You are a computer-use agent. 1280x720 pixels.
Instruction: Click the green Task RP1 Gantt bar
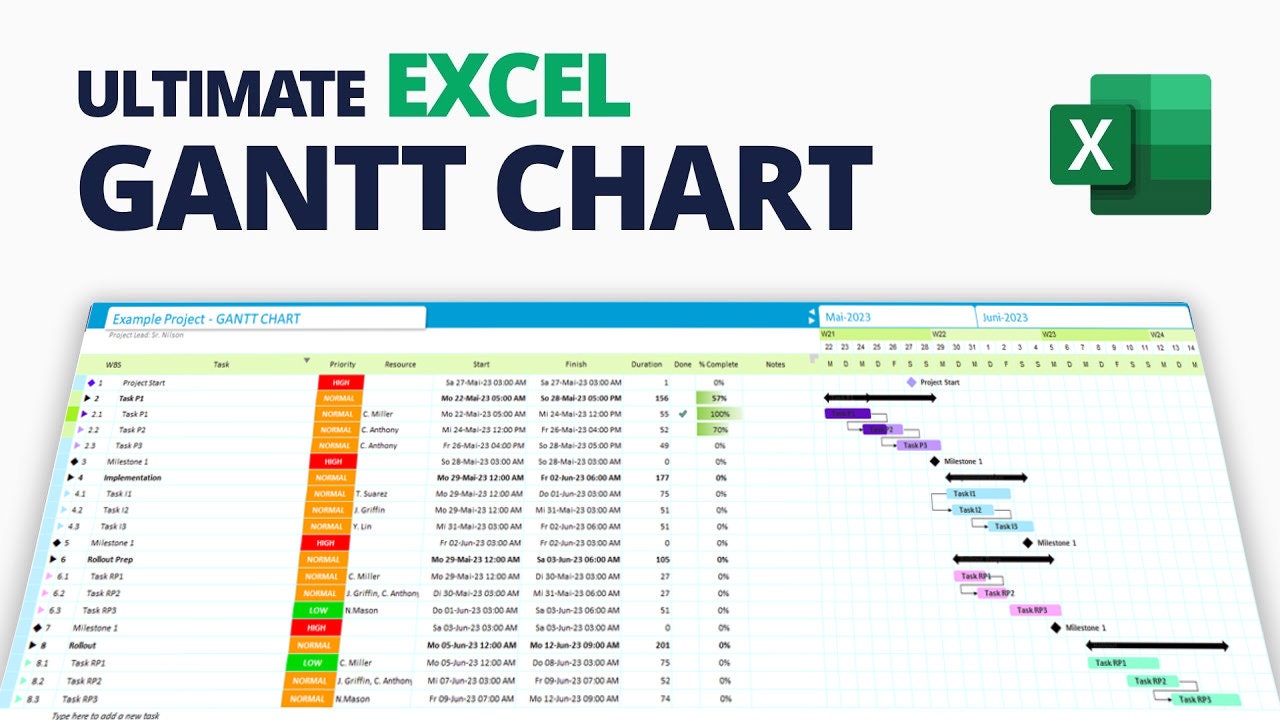pos(1123,663)
